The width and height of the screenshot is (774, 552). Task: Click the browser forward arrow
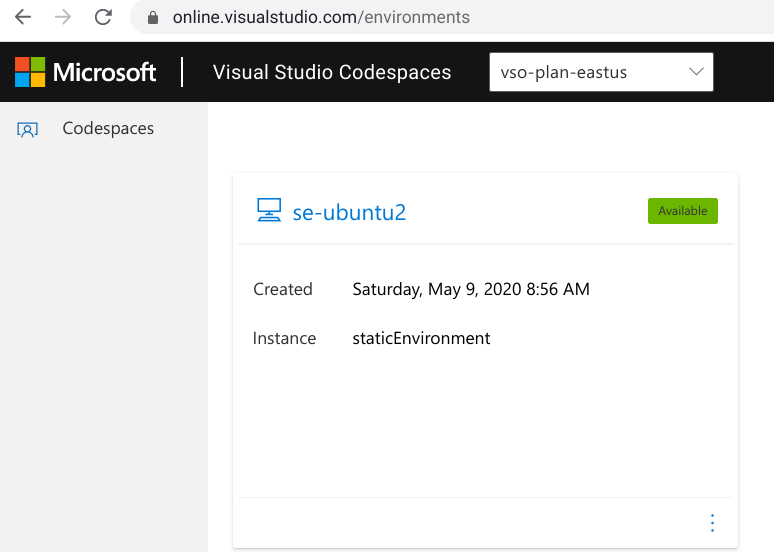pyautogui.click(x=63, y=17)
